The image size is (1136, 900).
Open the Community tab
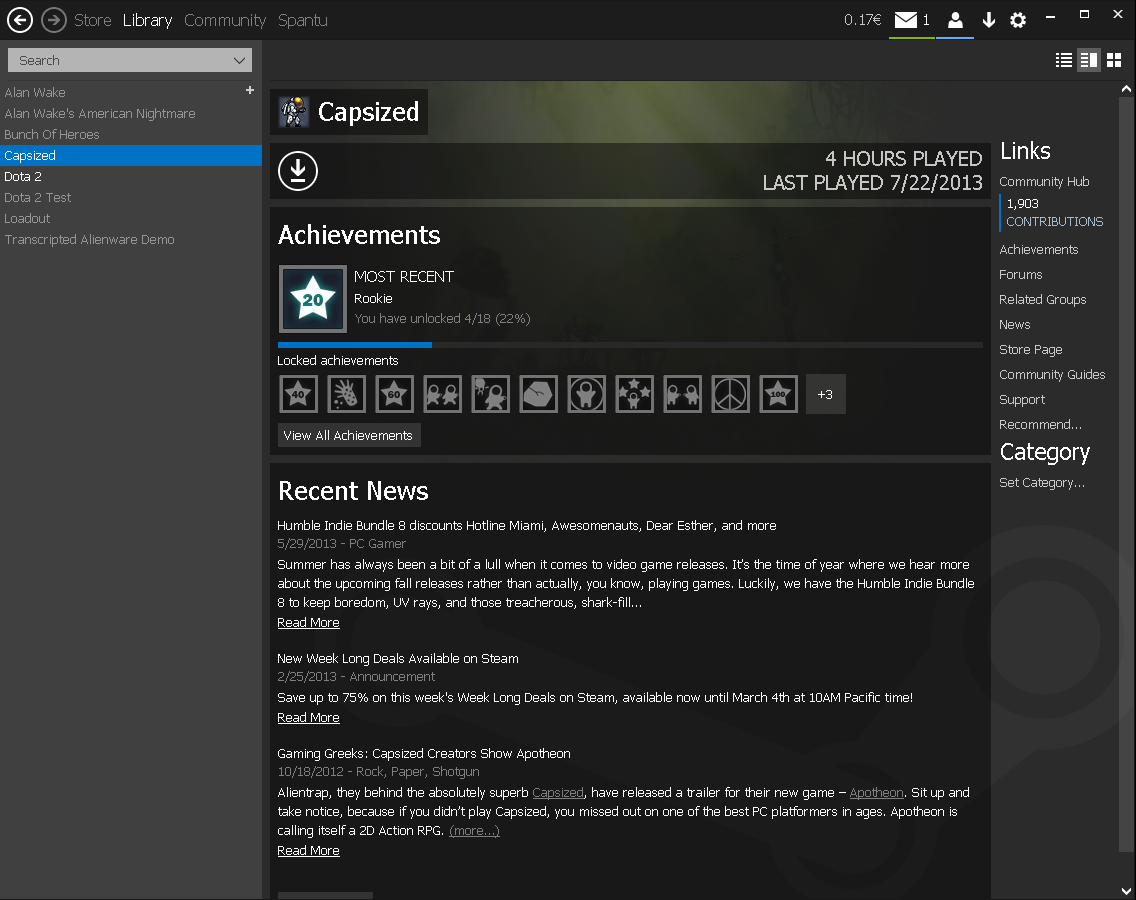click(x=225, y=20)
